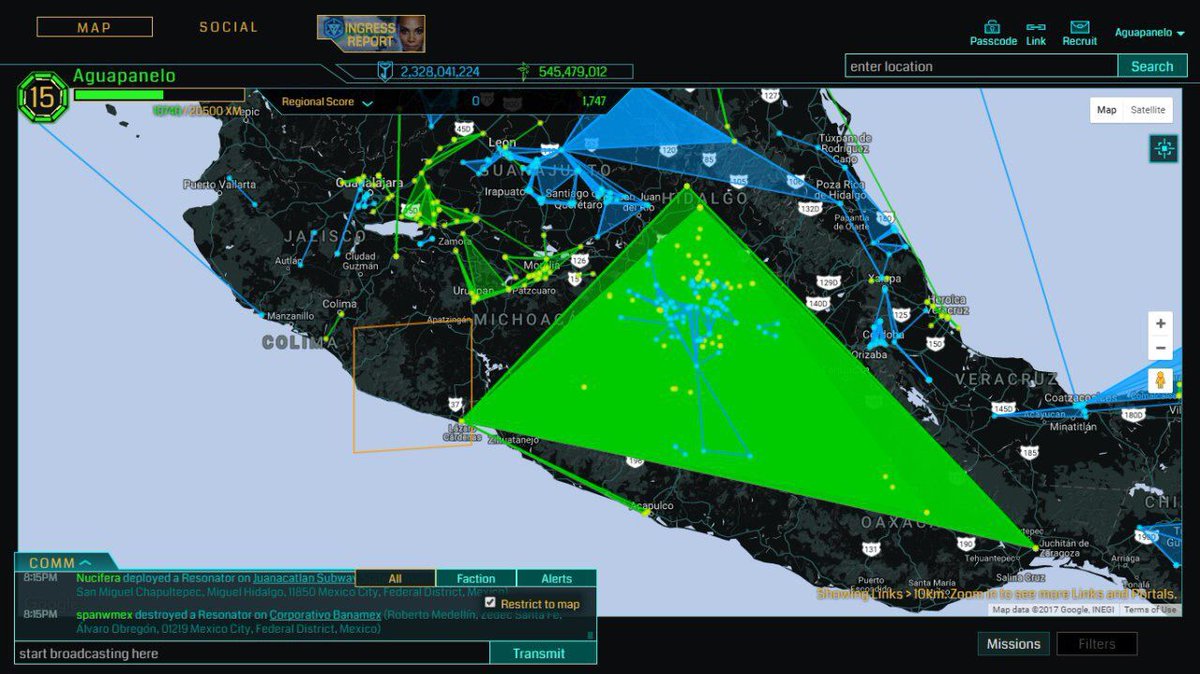Select the Alerts tab in COMM

click(x=557, y=578)
